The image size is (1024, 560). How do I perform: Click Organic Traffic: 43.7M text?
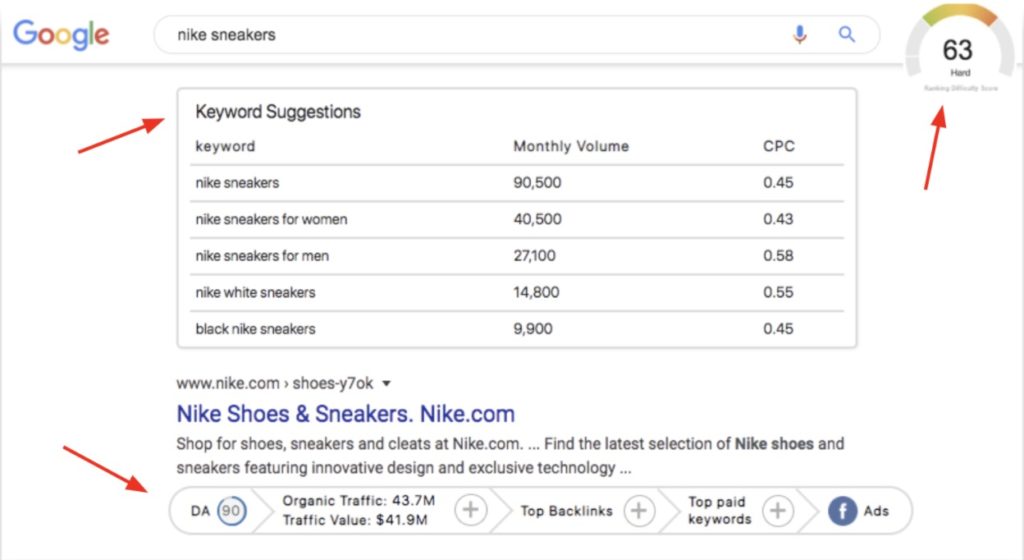[x=359, y=501]
